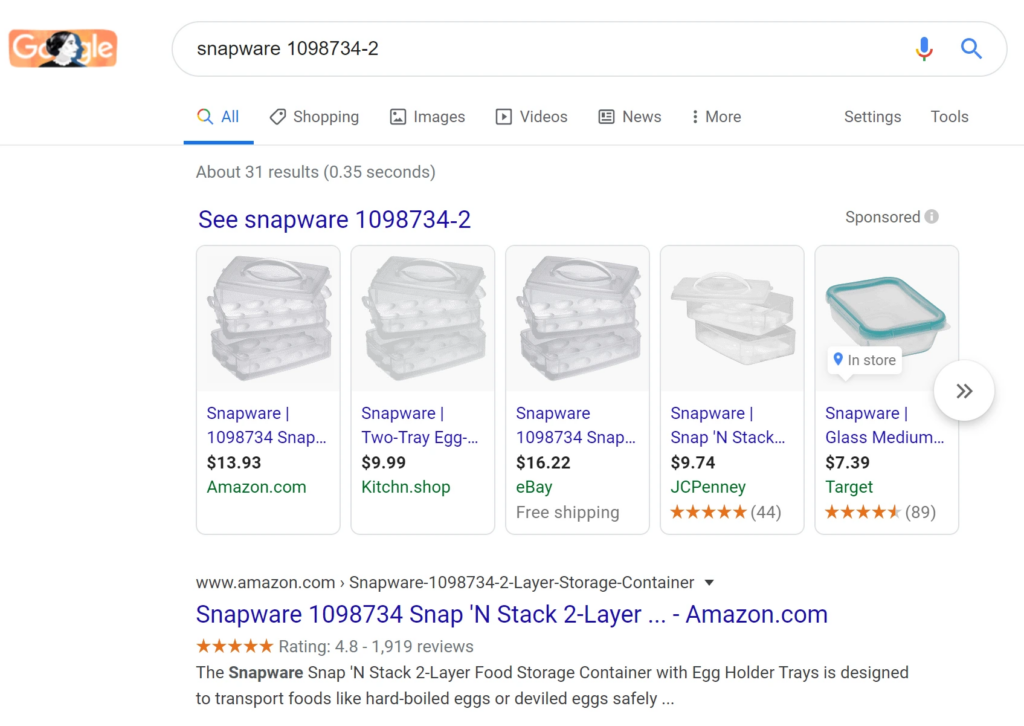Click the right arrow to see more products

coord(963,390)
